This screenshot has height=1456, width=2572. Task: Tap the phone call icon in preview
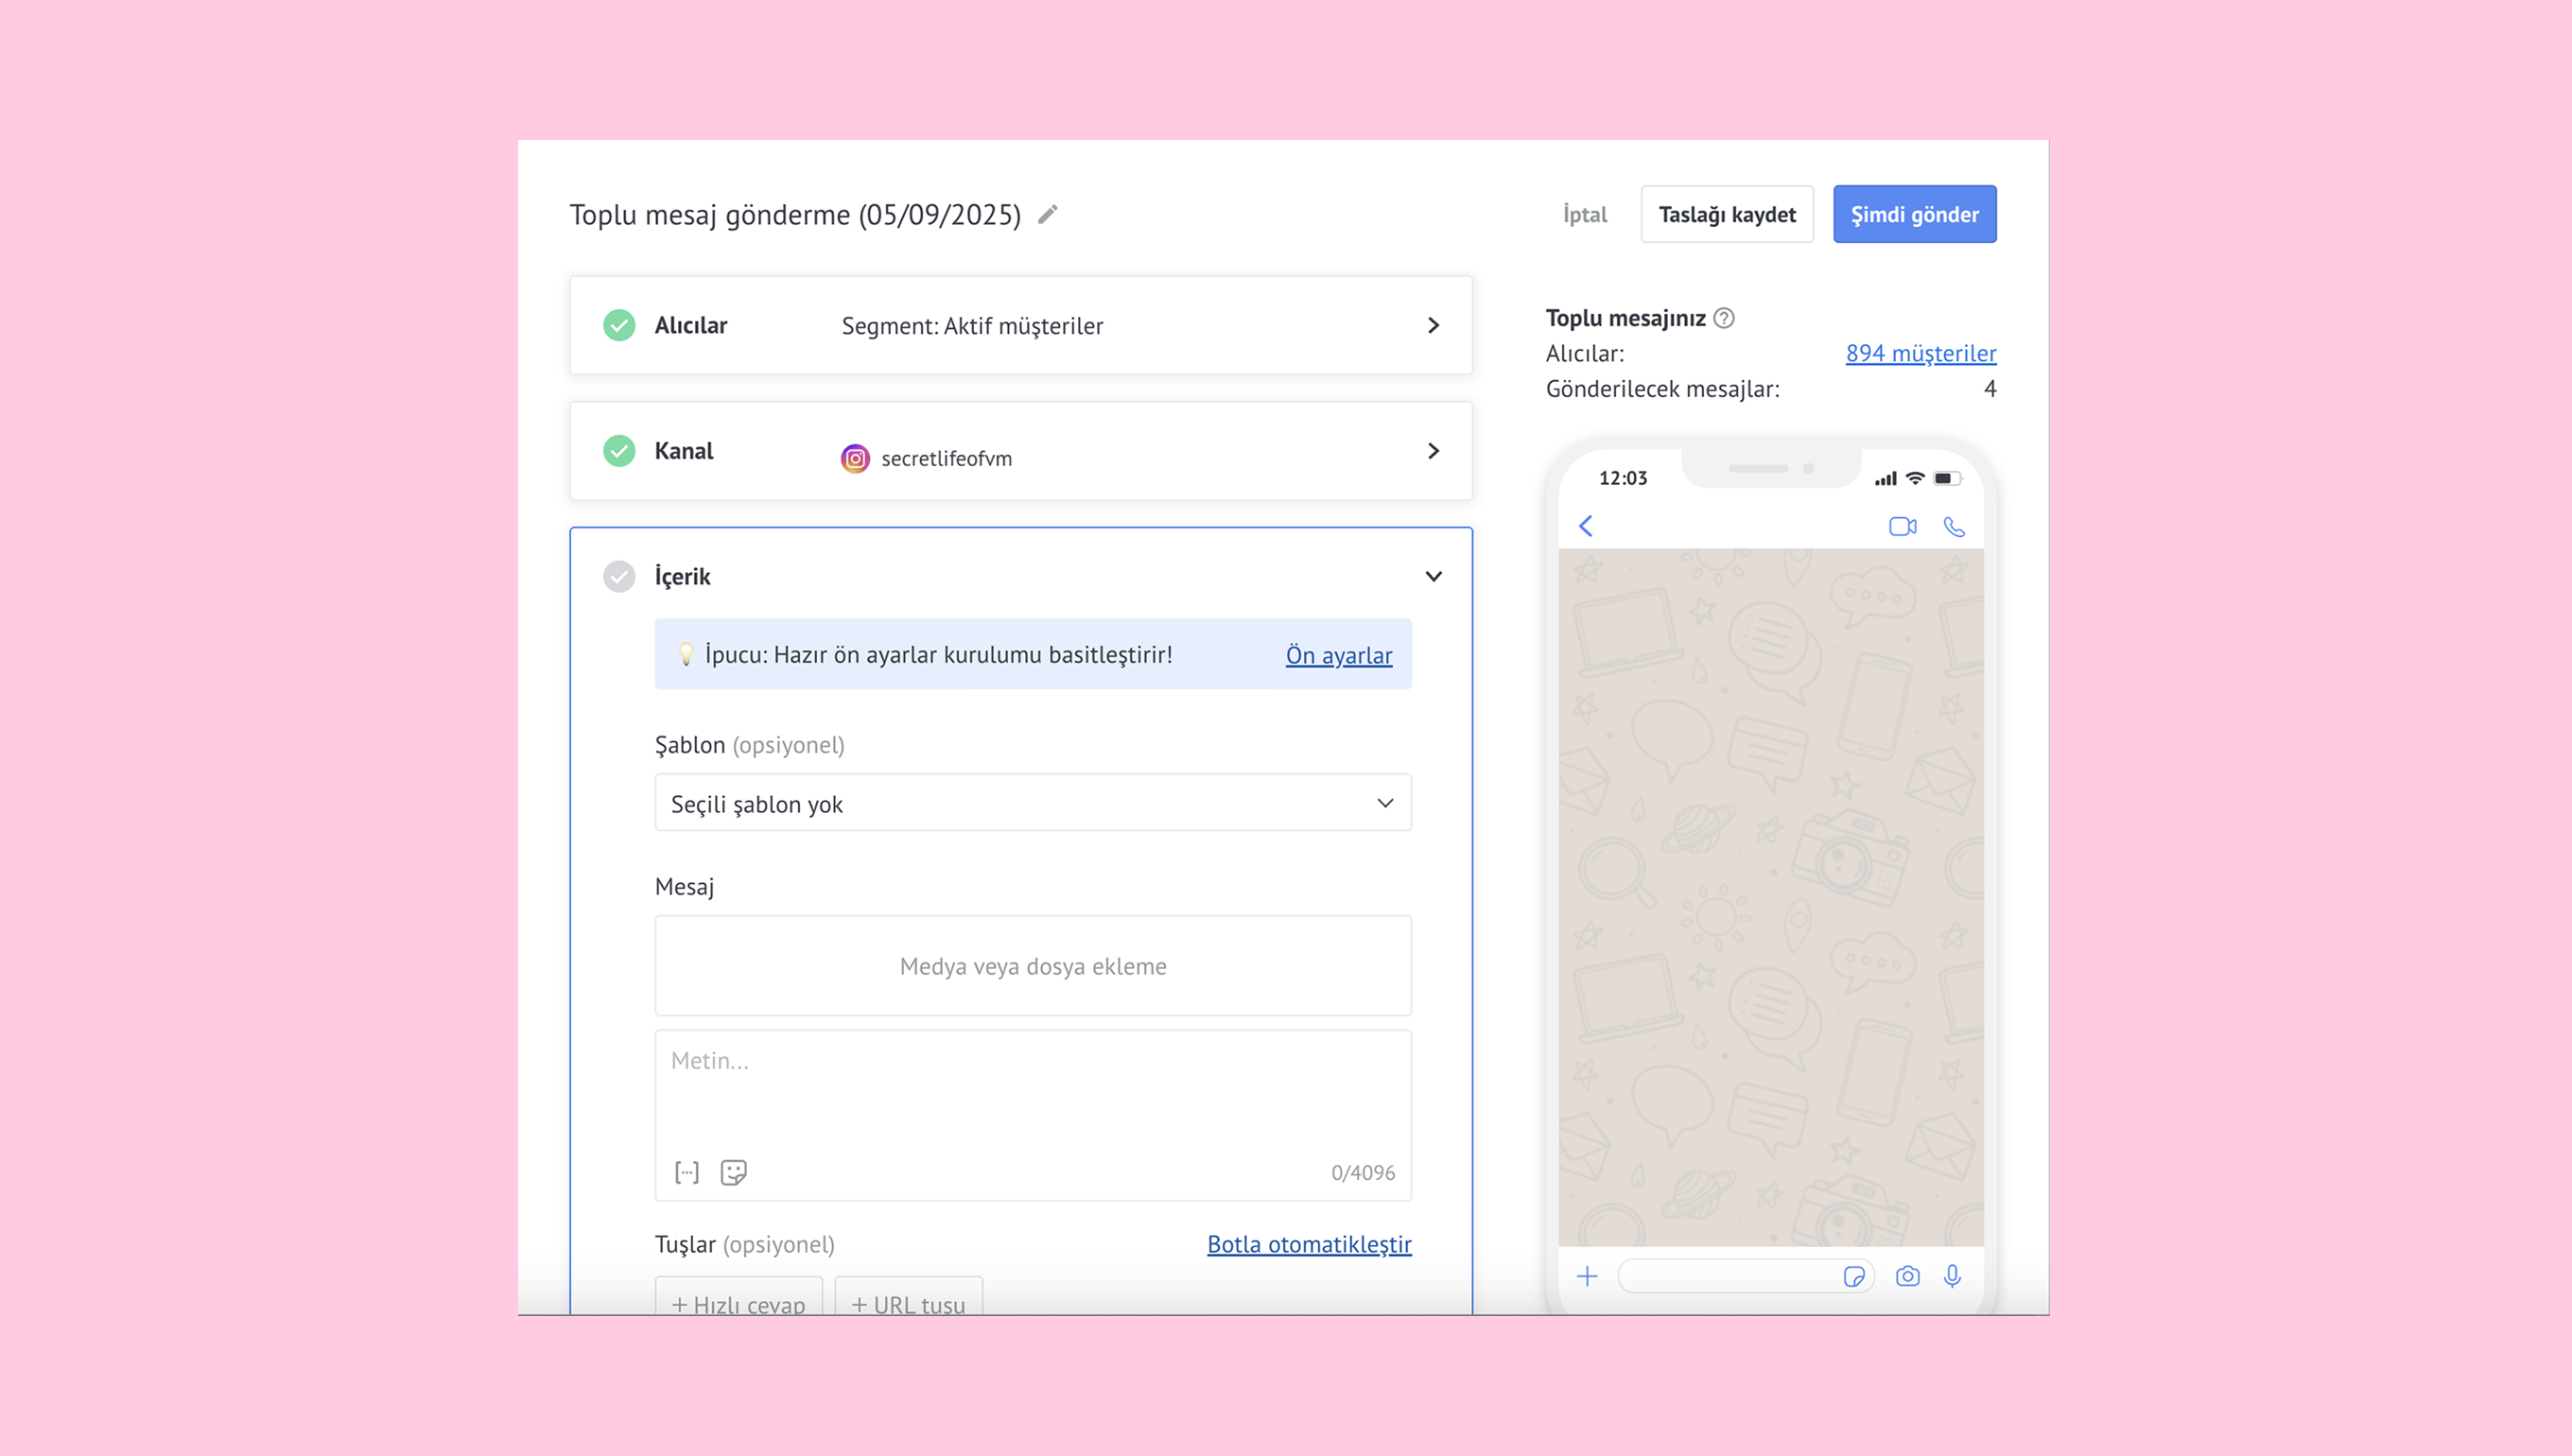point(1953,526)
